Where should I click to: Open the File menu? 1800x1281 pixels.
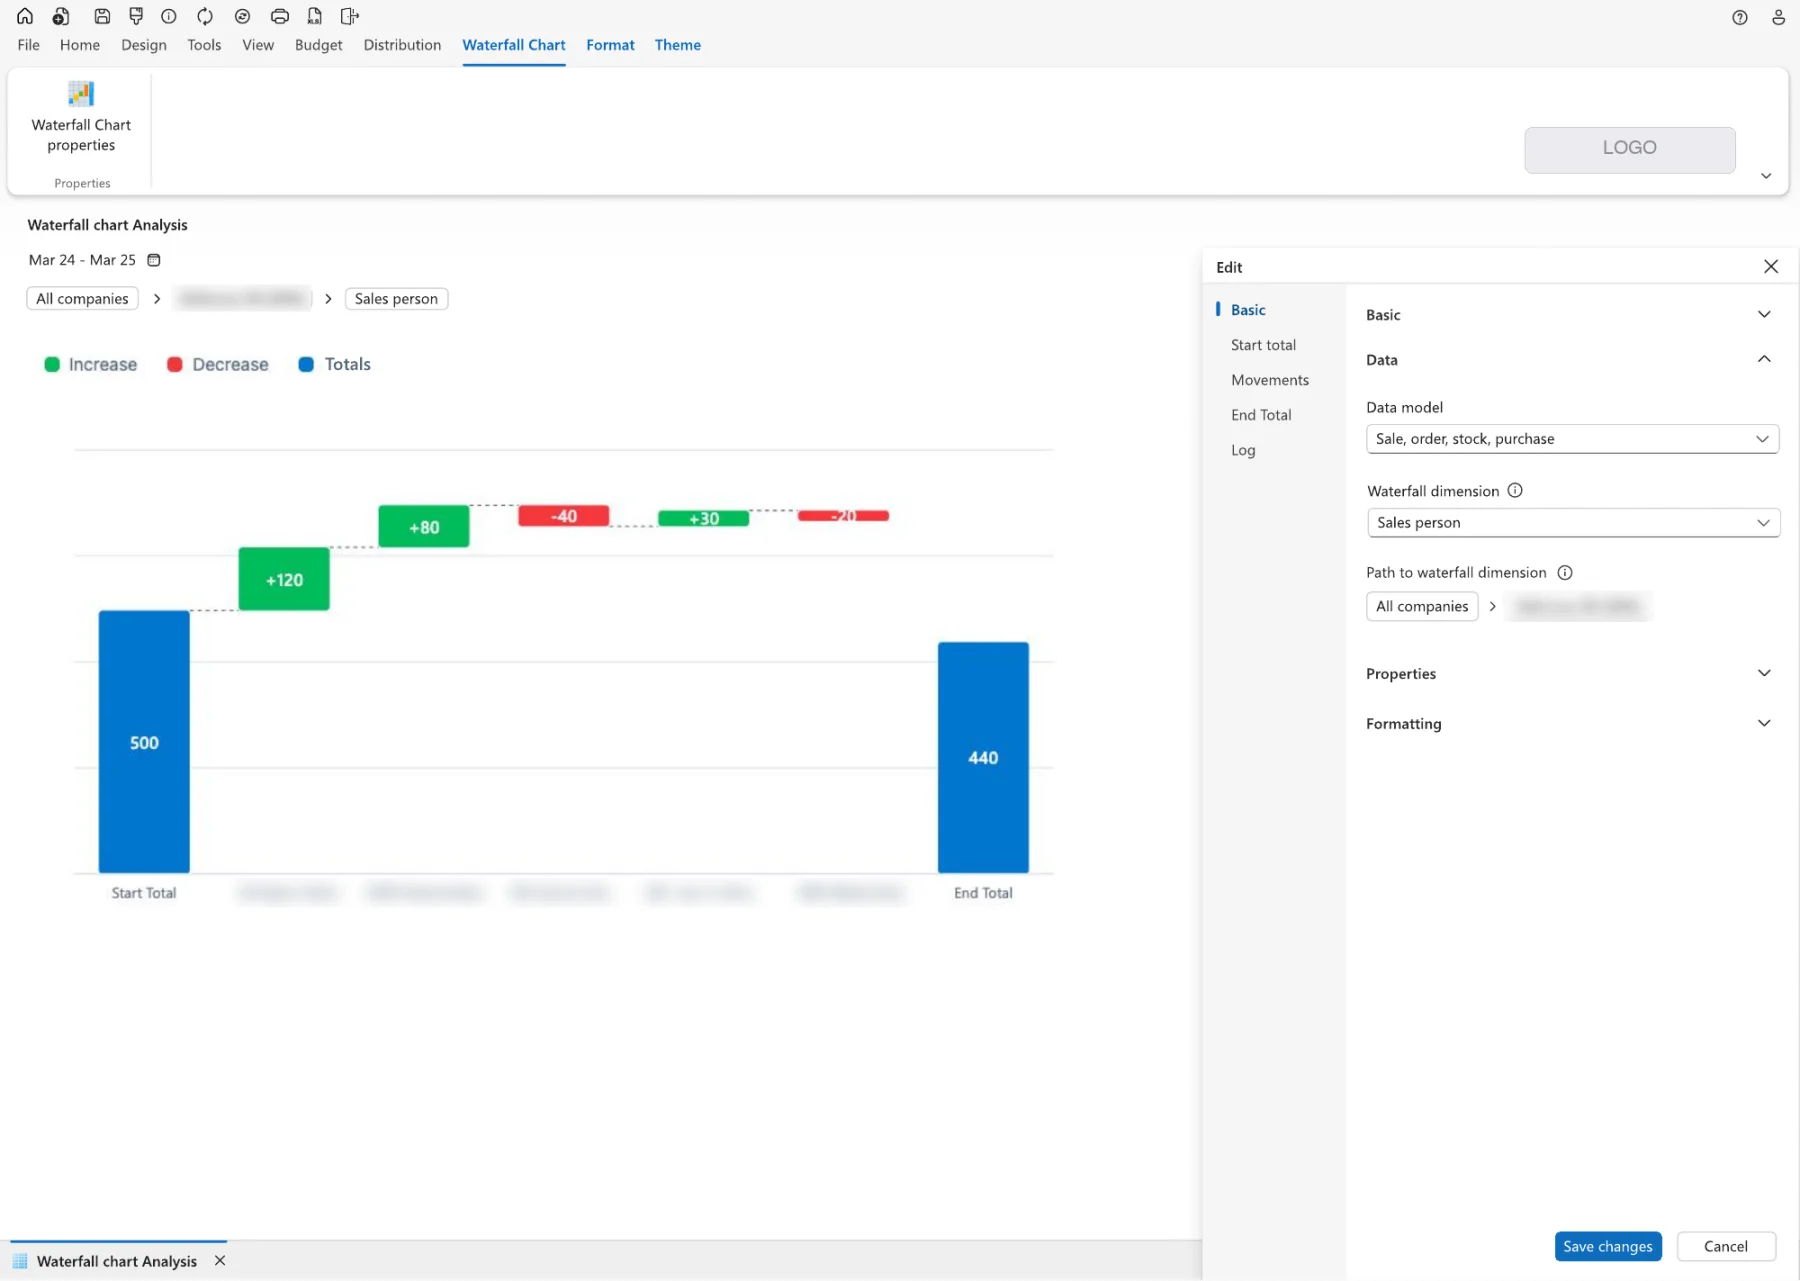click(29, 45)
